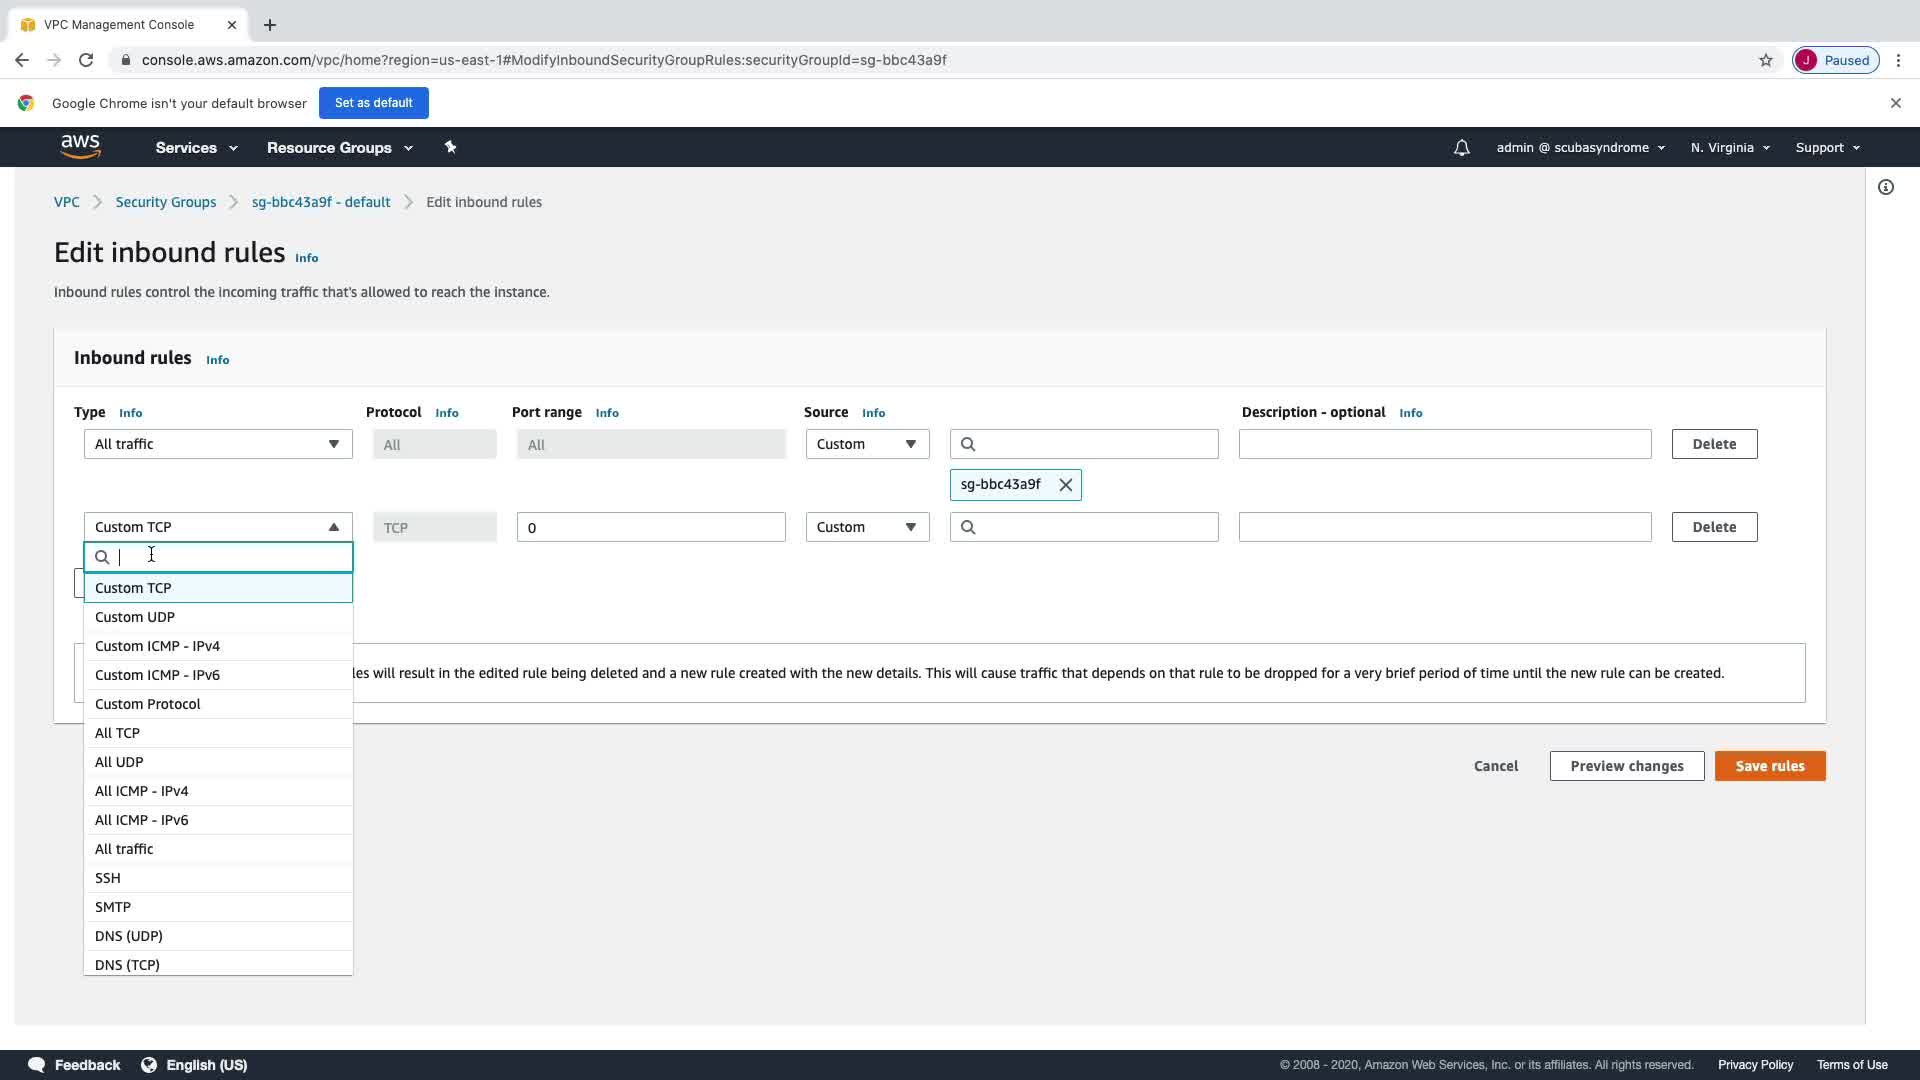Dismiss the default browser notification bar

pos(1895,103)
